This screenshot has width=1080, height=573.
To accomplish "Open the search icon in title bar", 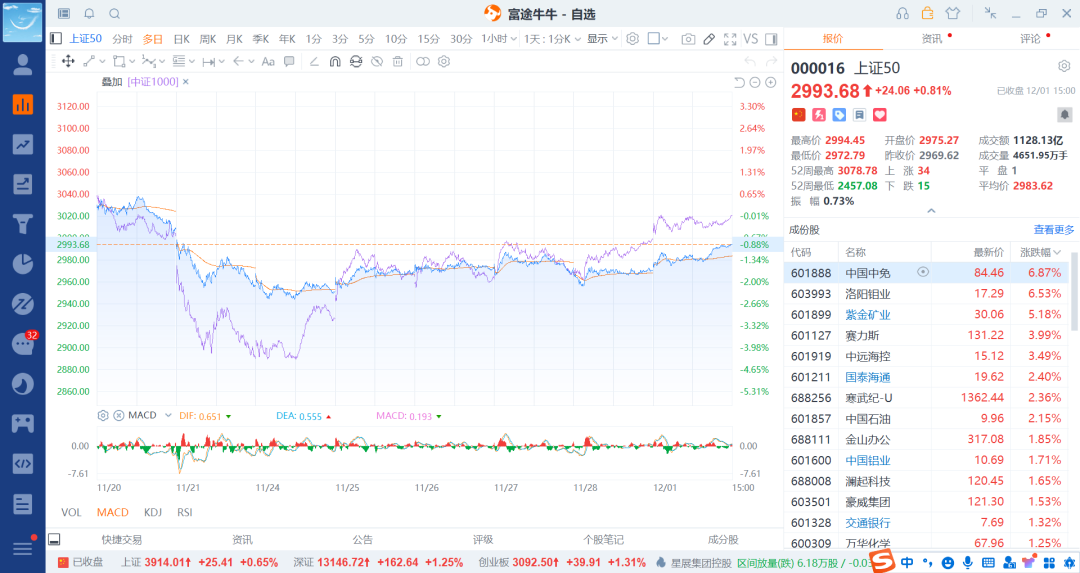I will pyautogui.click(x=114, y=13).
